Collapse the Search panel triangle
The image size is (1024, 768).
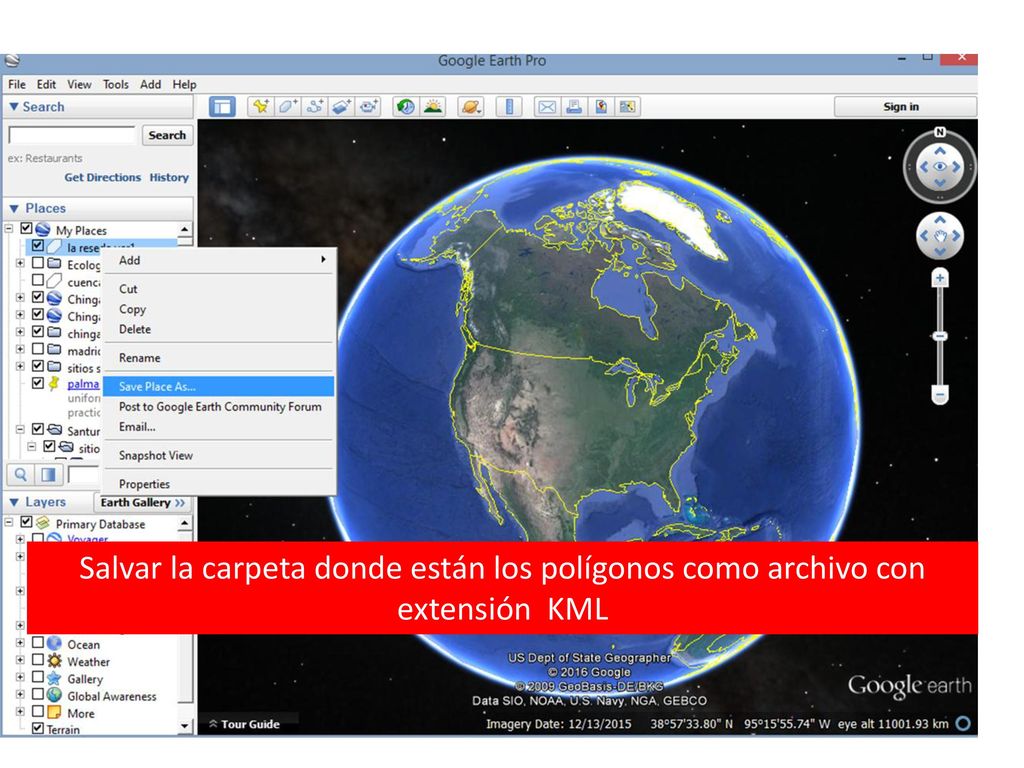[x=14, y=106]
